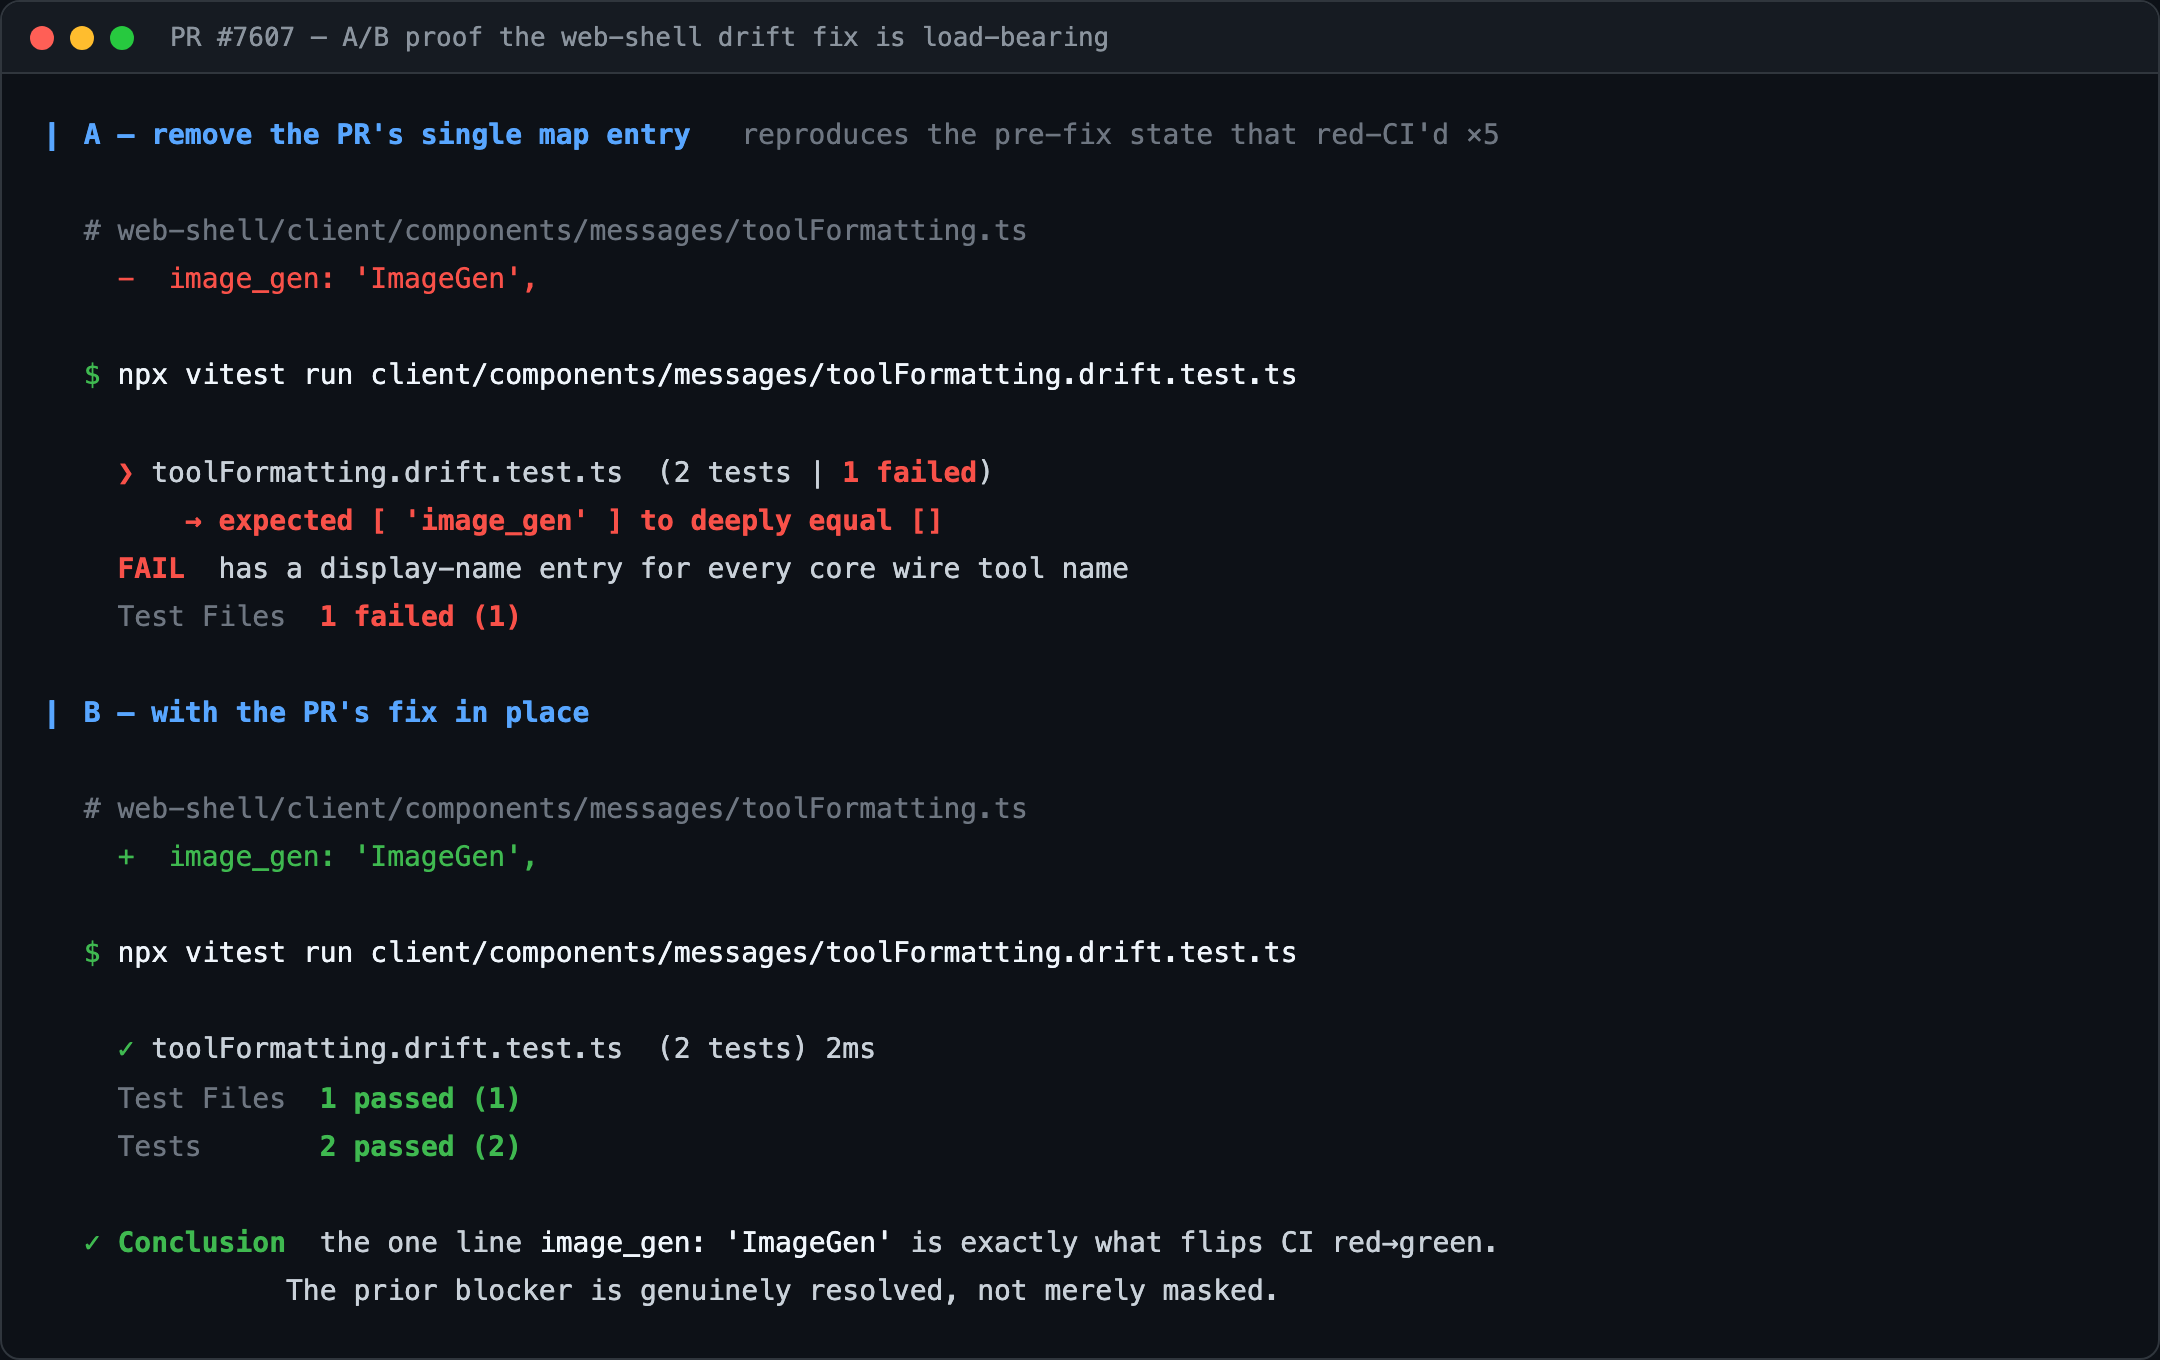Screen dimensions: 2160x1360
Task: Click the first toolFormatting.ts file path comment
Action: 555,231
